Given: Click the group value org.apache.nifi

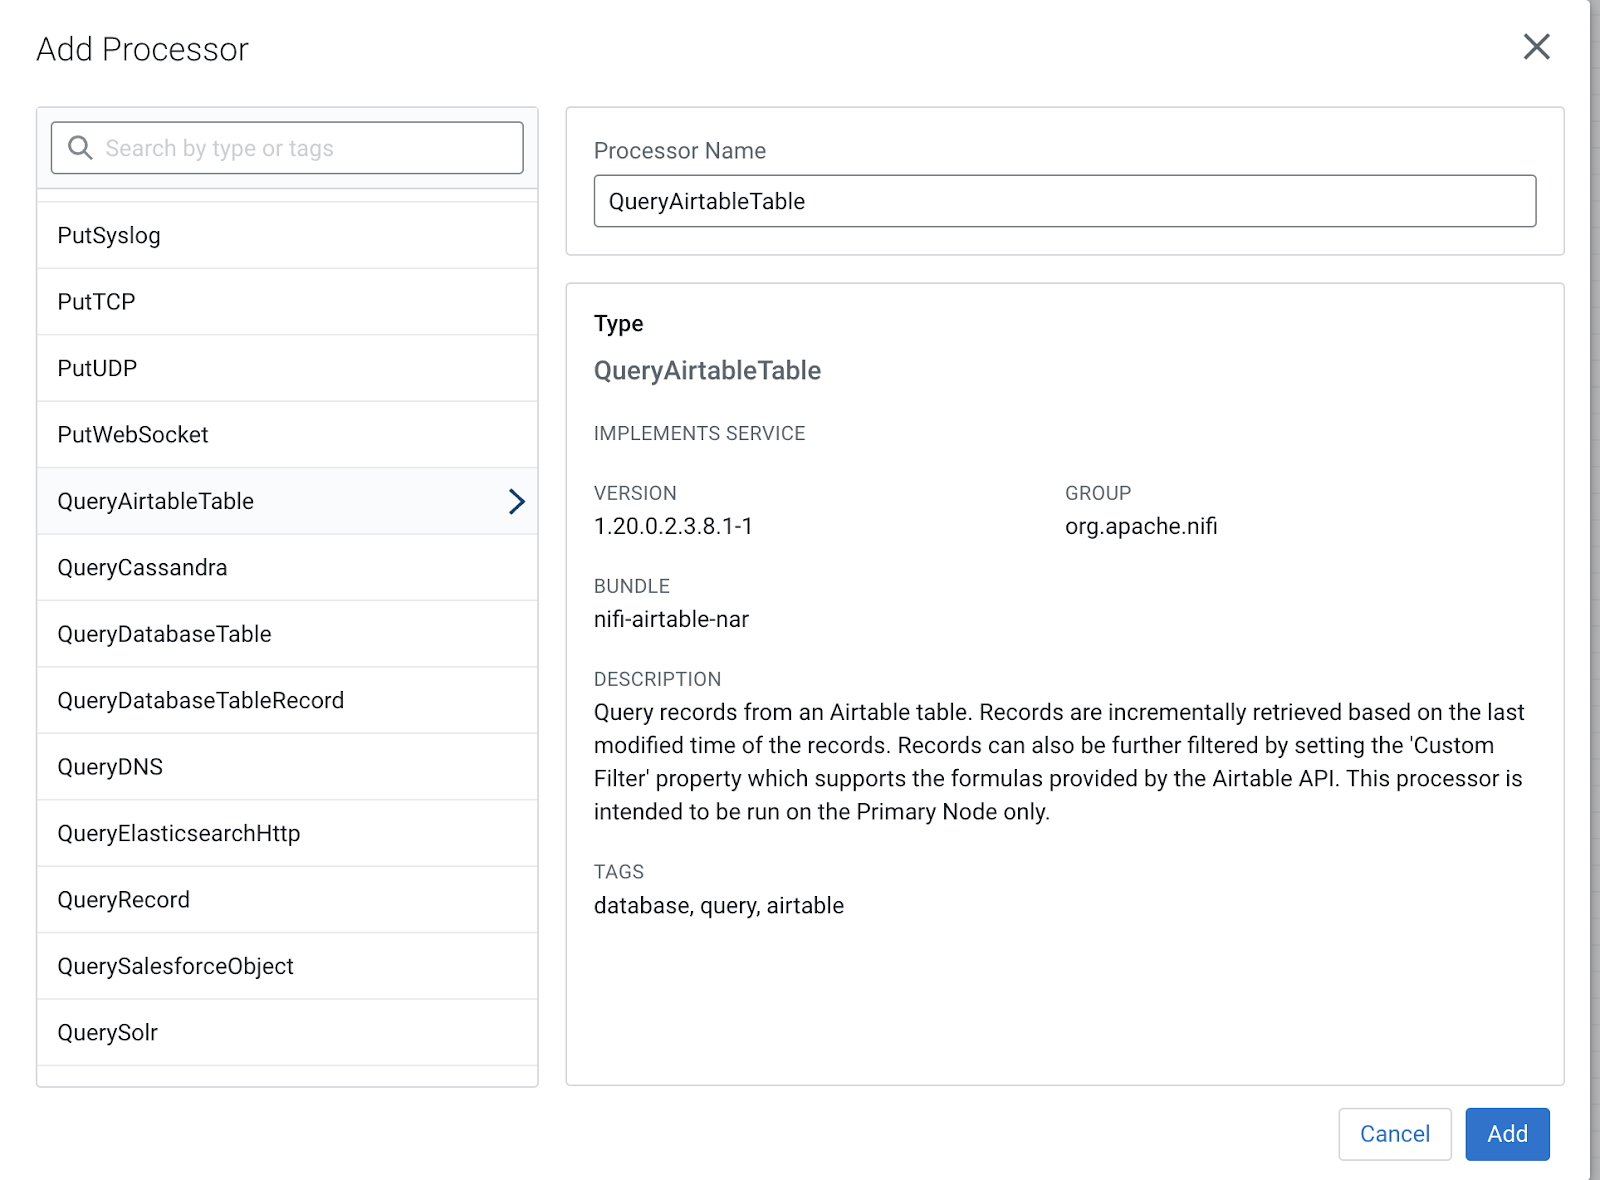Looking at the screenshot, I should point(1141,526).
